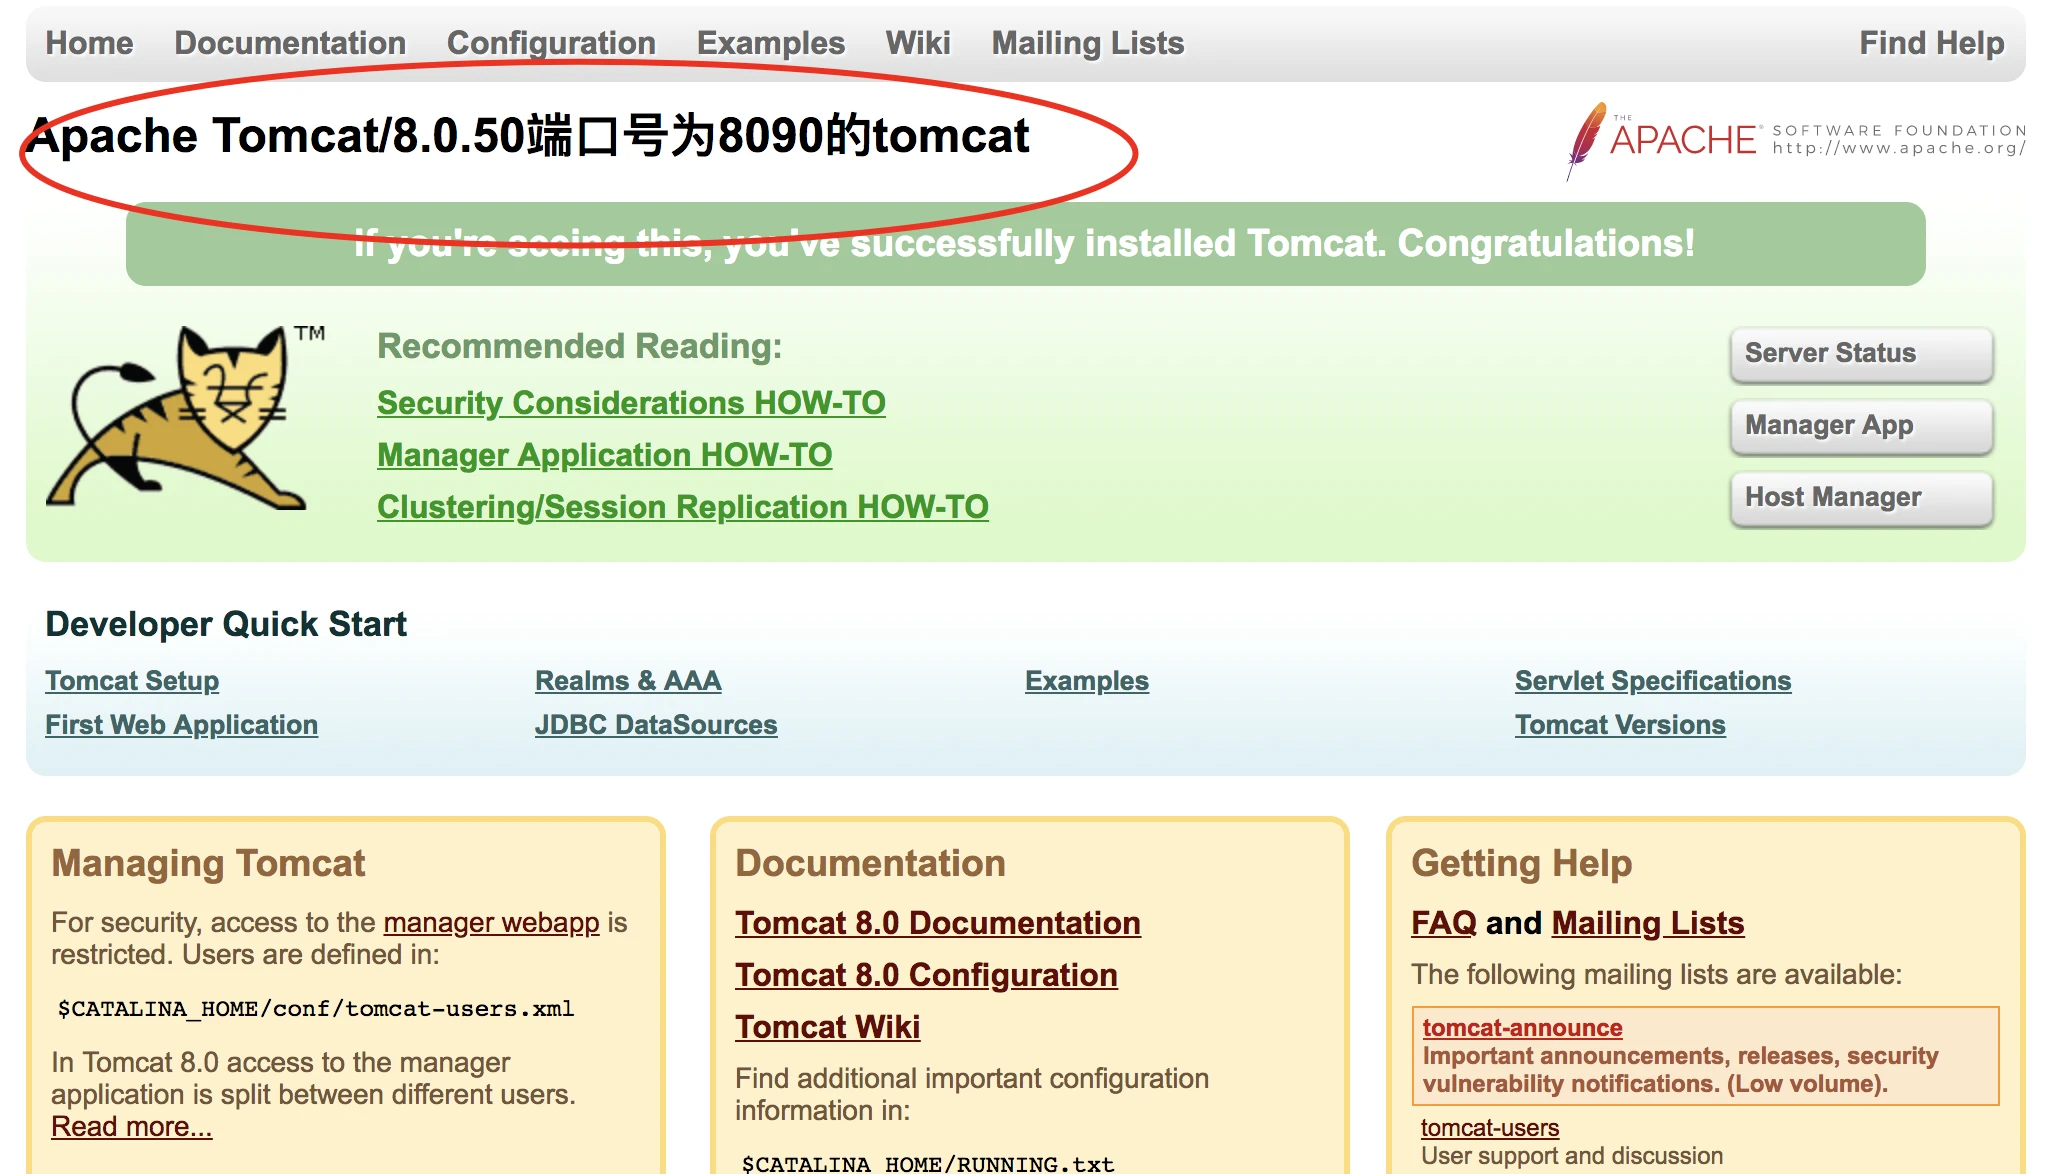Open Clustering/Session Replication HOW-TO link
The image size is (2052, 1174).
tap(682, 507)
